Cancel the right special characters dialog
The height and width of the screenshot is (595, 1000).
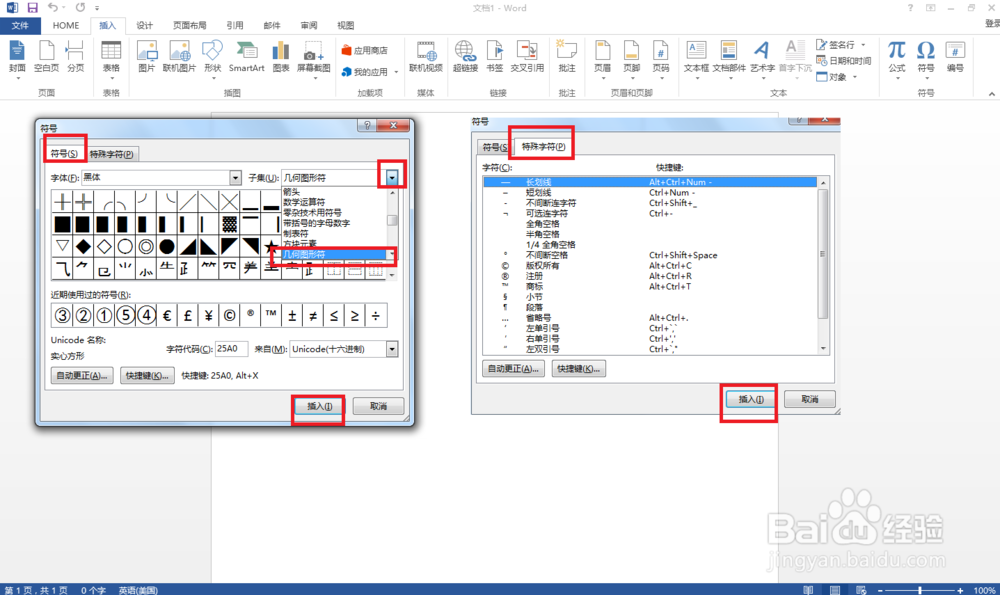pos(809,399)
